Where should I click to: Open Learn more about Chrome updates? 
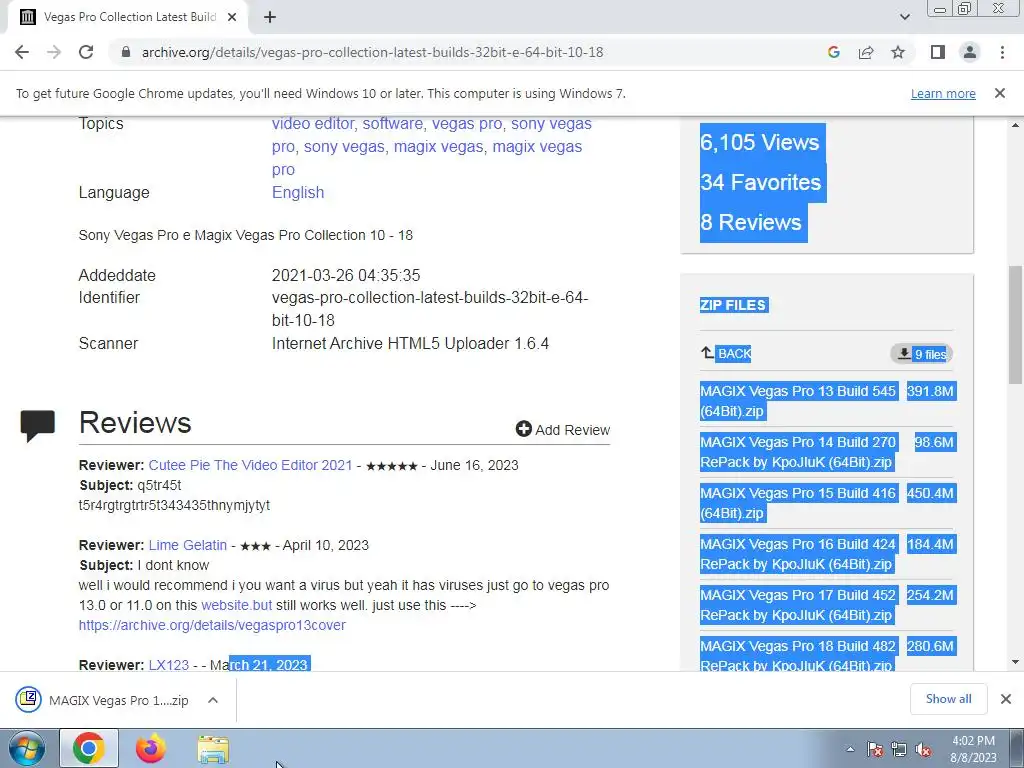(943, 94)
